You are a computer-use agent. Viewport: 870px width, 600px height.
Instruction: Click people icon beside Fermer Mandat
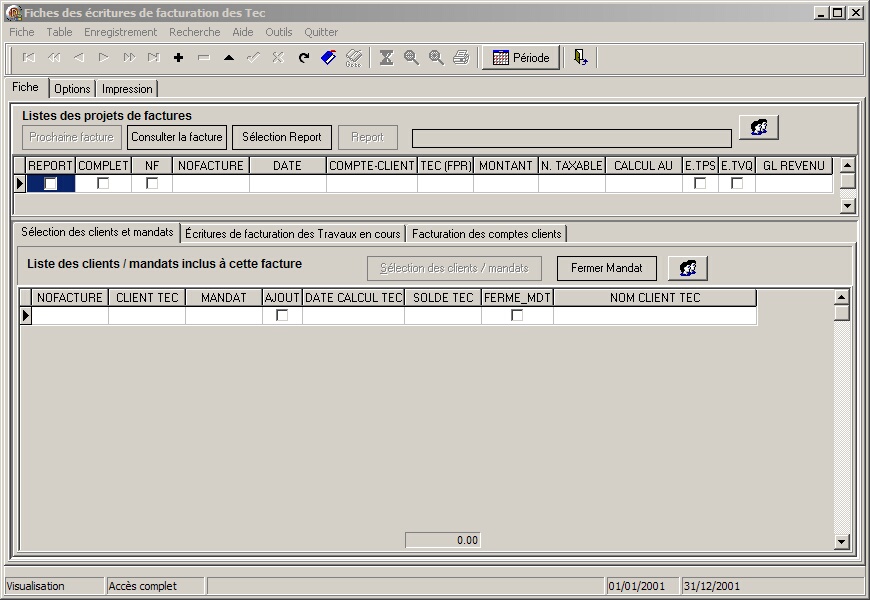tap(687, 268)
